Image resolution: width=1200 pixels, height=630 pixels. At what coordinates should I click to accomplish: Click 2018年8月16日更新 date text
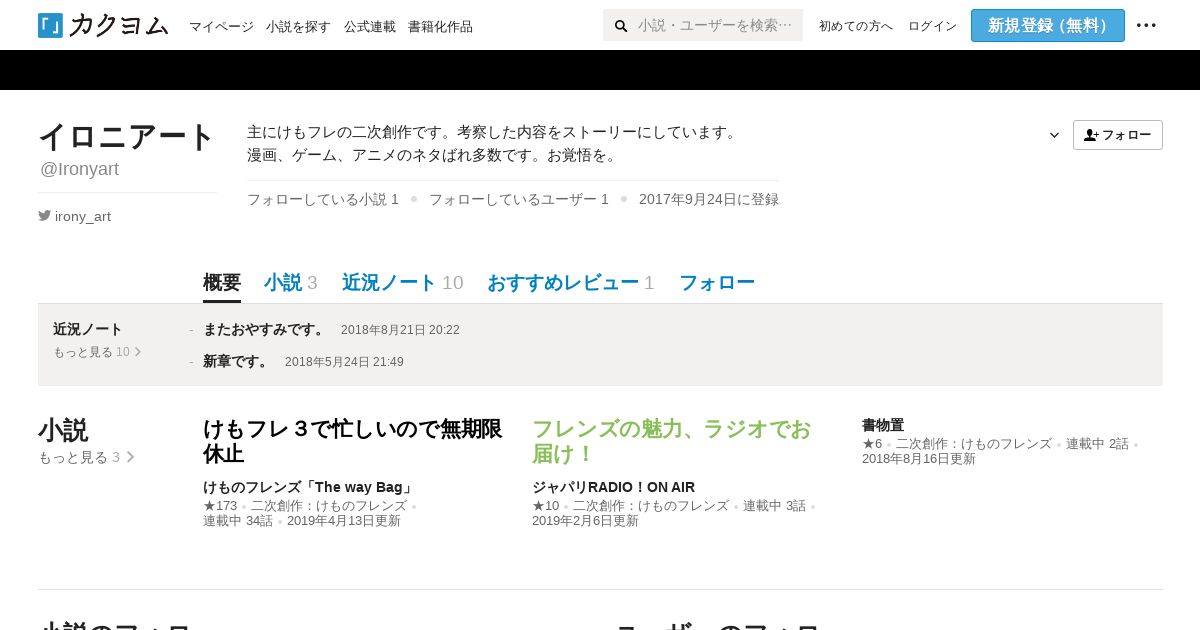[x=919, y=459]
